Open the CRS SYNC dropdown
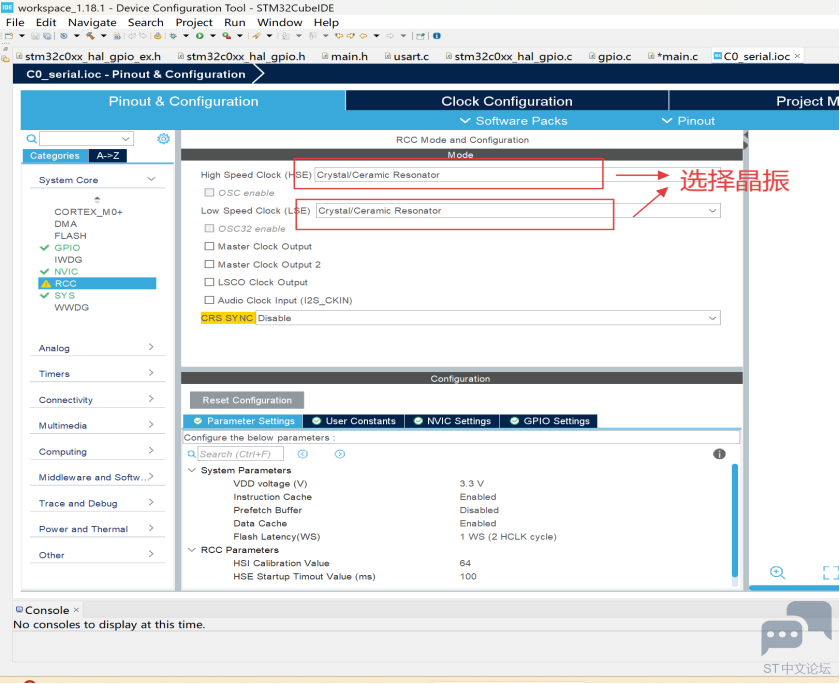The image size is (840, 684). tap(488, 318)
